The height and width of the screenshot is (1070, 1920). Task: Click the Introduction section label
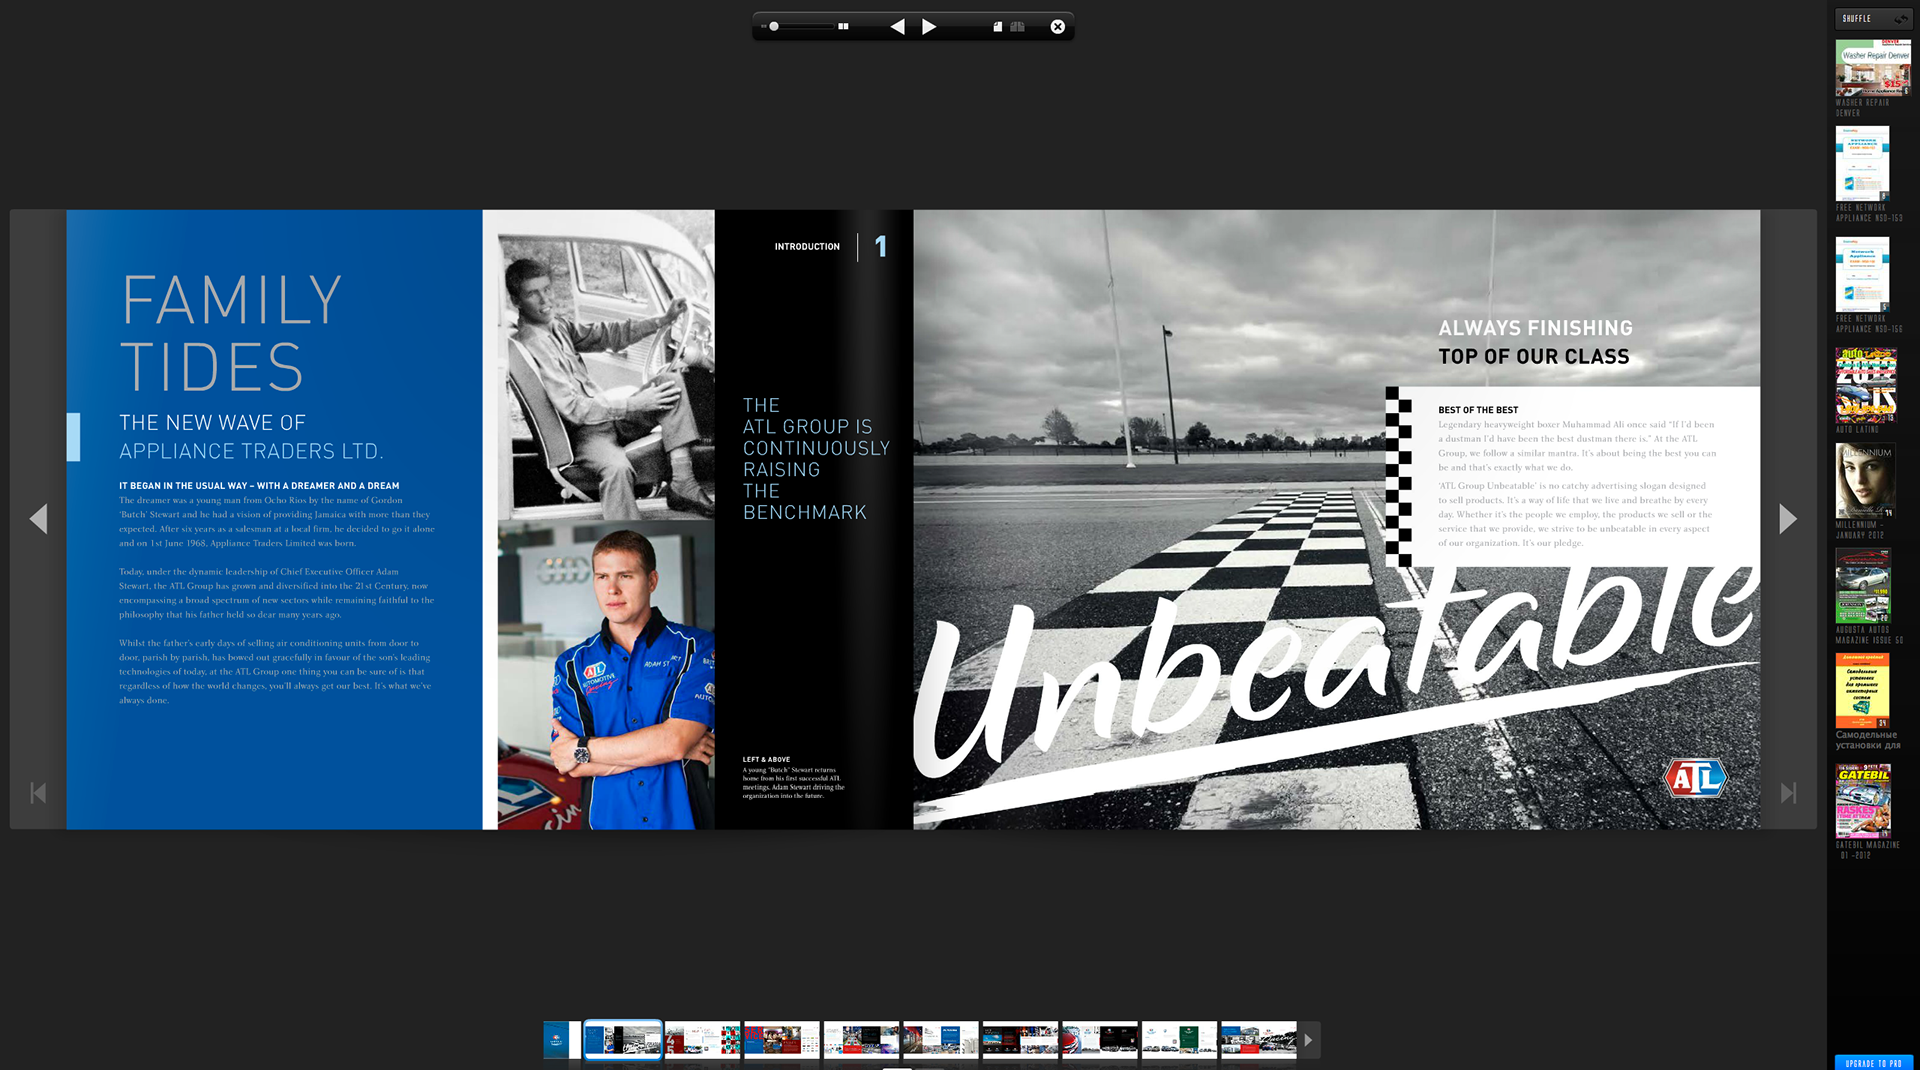(807, 247)
